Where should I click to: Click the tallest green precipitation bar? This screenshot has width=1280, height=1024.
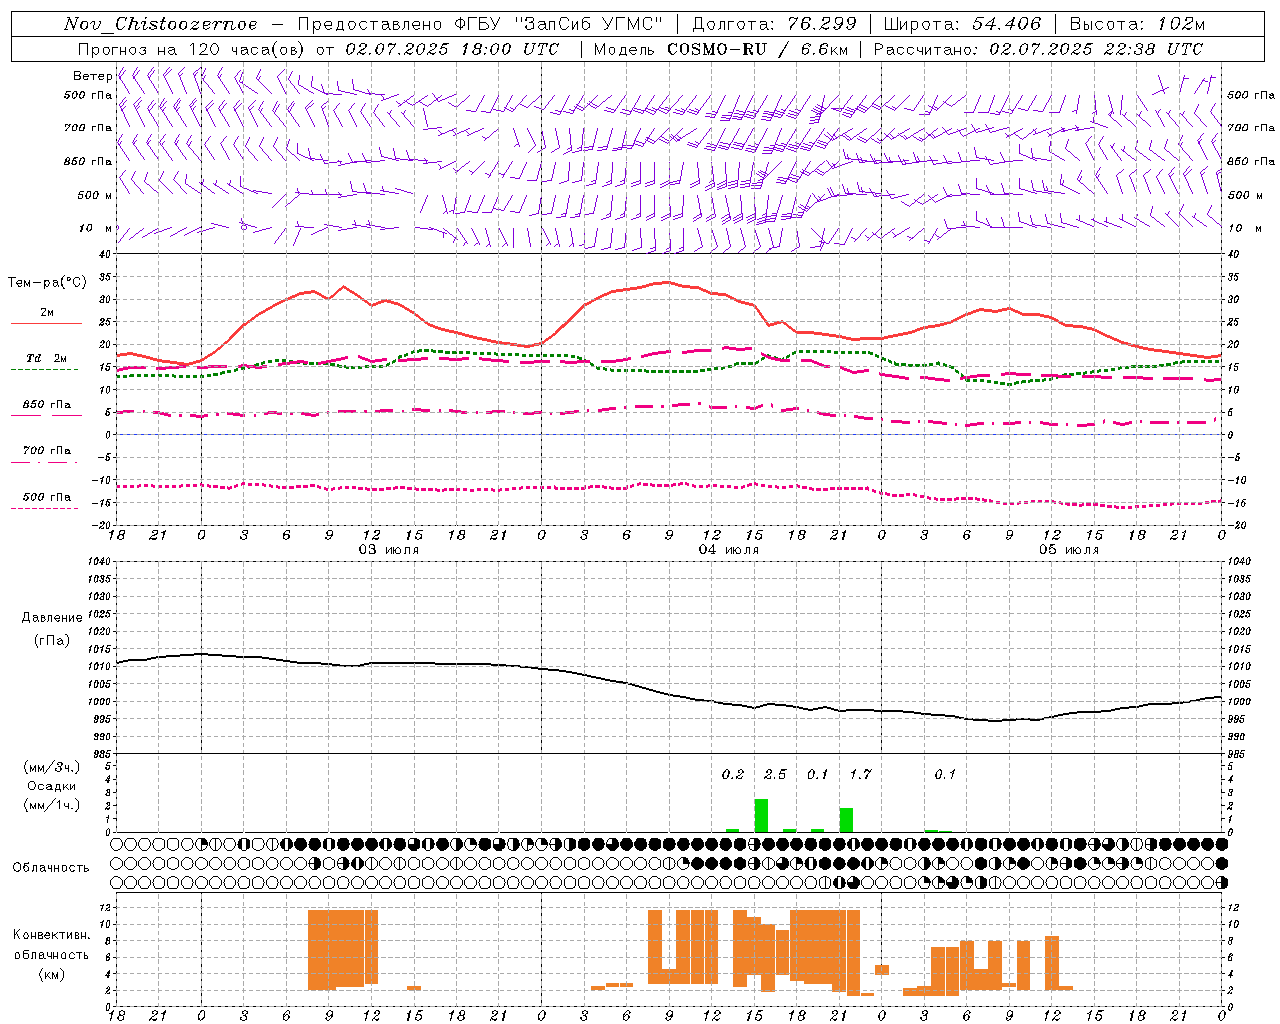[761, 815]
